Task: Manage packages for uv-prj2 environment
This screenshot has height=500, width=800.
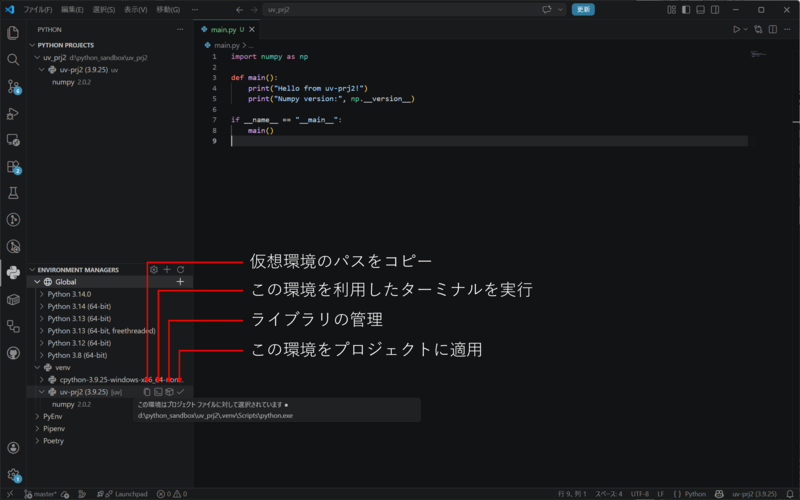Action: [x=169, y=392]
